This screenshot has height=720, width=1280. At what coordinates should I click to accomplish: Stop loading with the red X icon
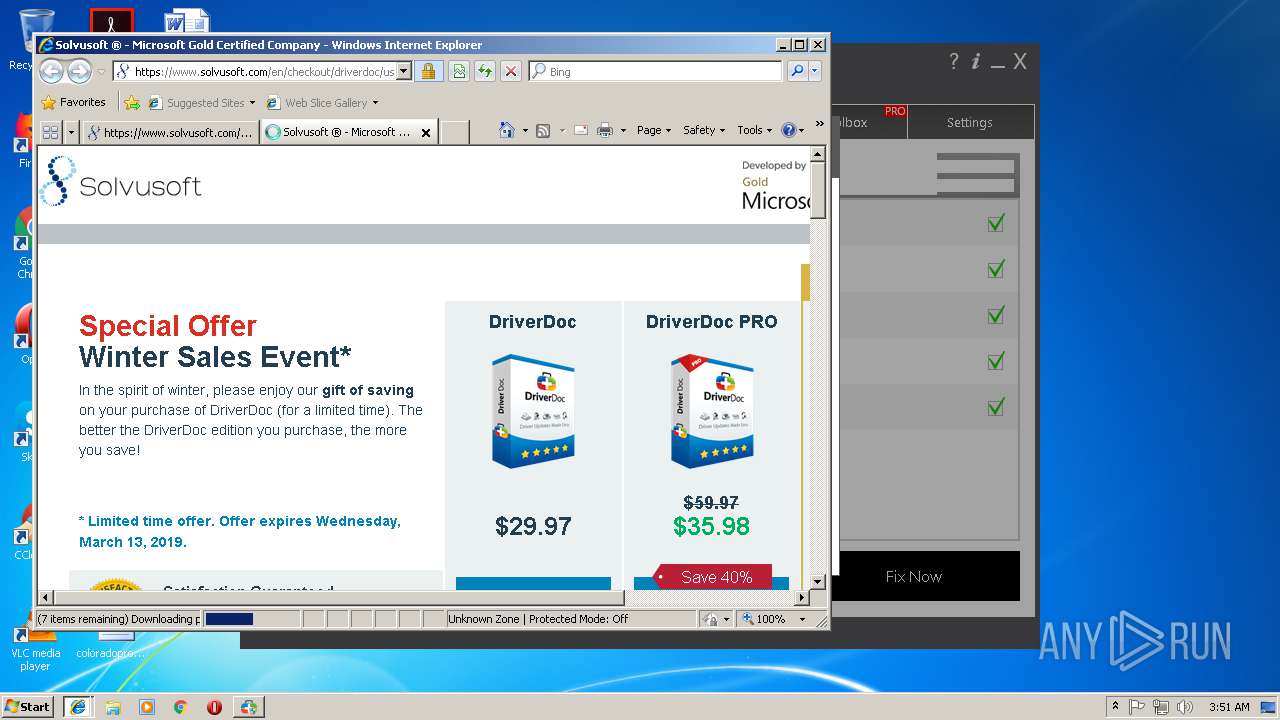tap(510, 71)
